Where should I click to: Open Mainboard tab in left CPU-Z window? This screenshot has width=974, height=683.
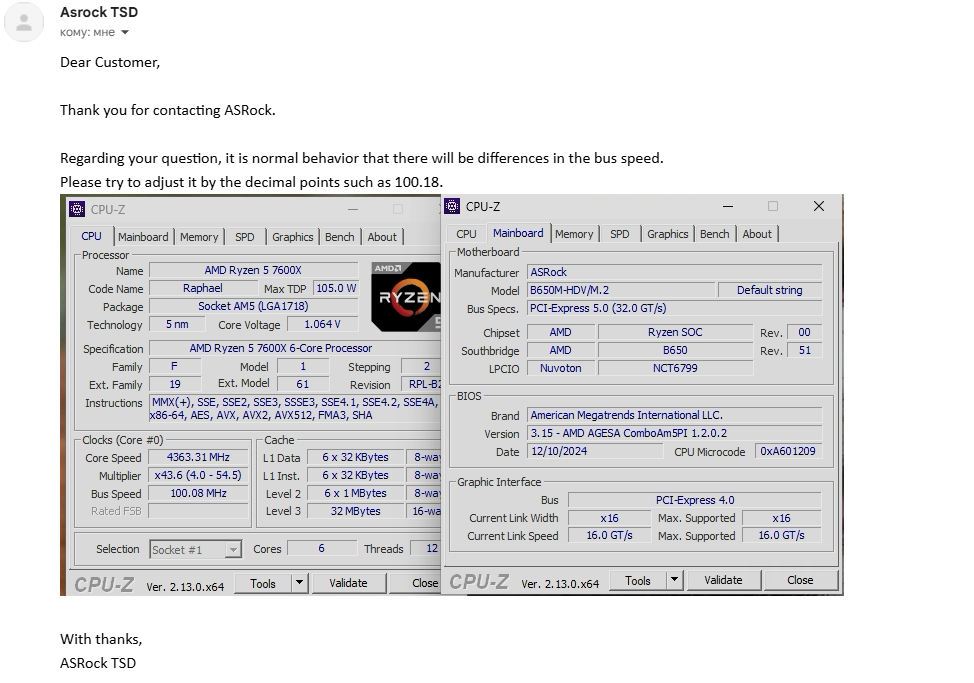pyautogui.click(x=143, y=237)
